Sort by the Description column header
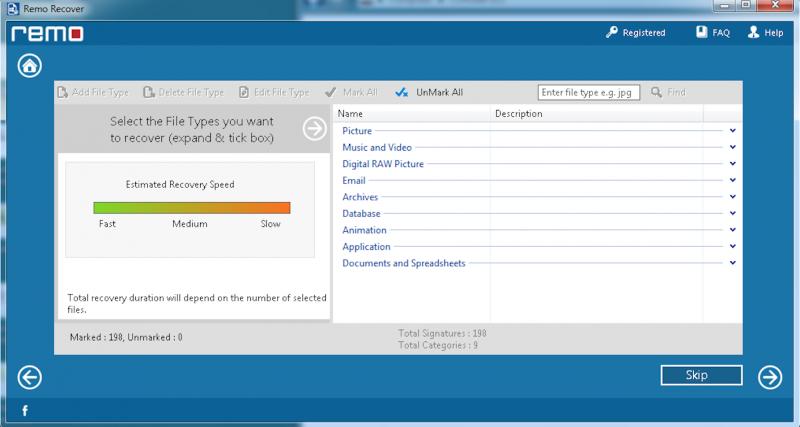This screenshot has height=427, width=800. click(596, 114)
